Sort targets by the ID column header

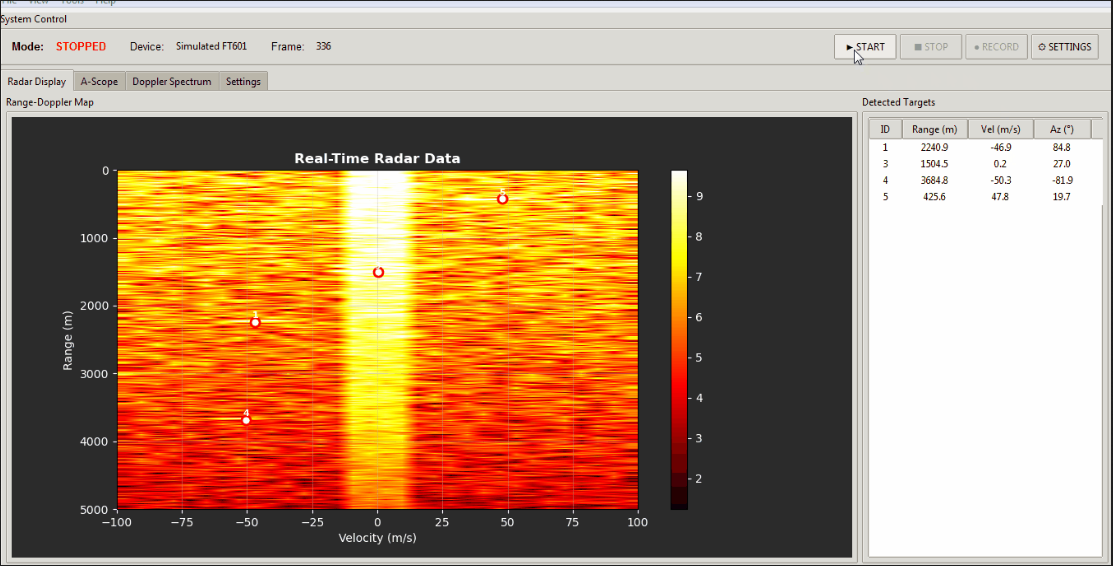click(x=885, y=129)
